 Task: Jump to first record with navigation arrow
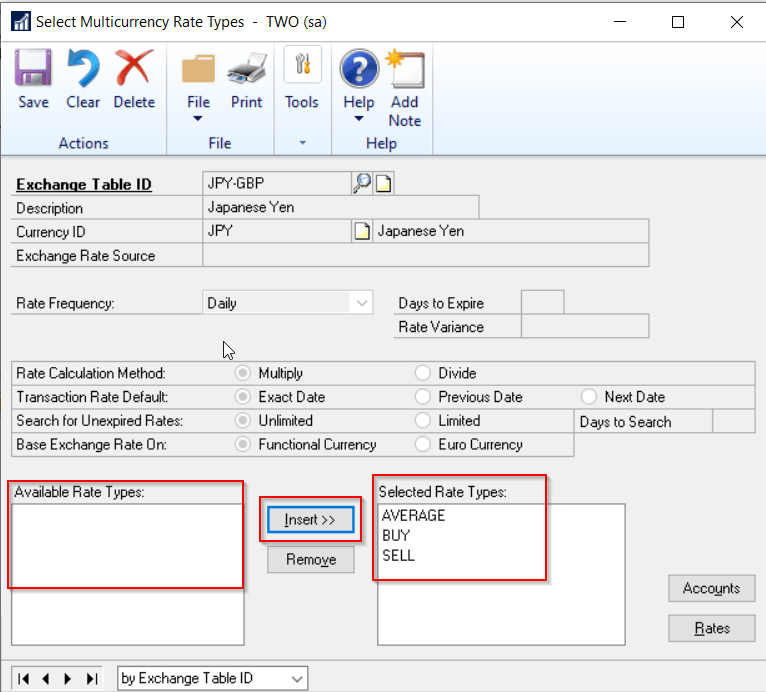(24, 679)
